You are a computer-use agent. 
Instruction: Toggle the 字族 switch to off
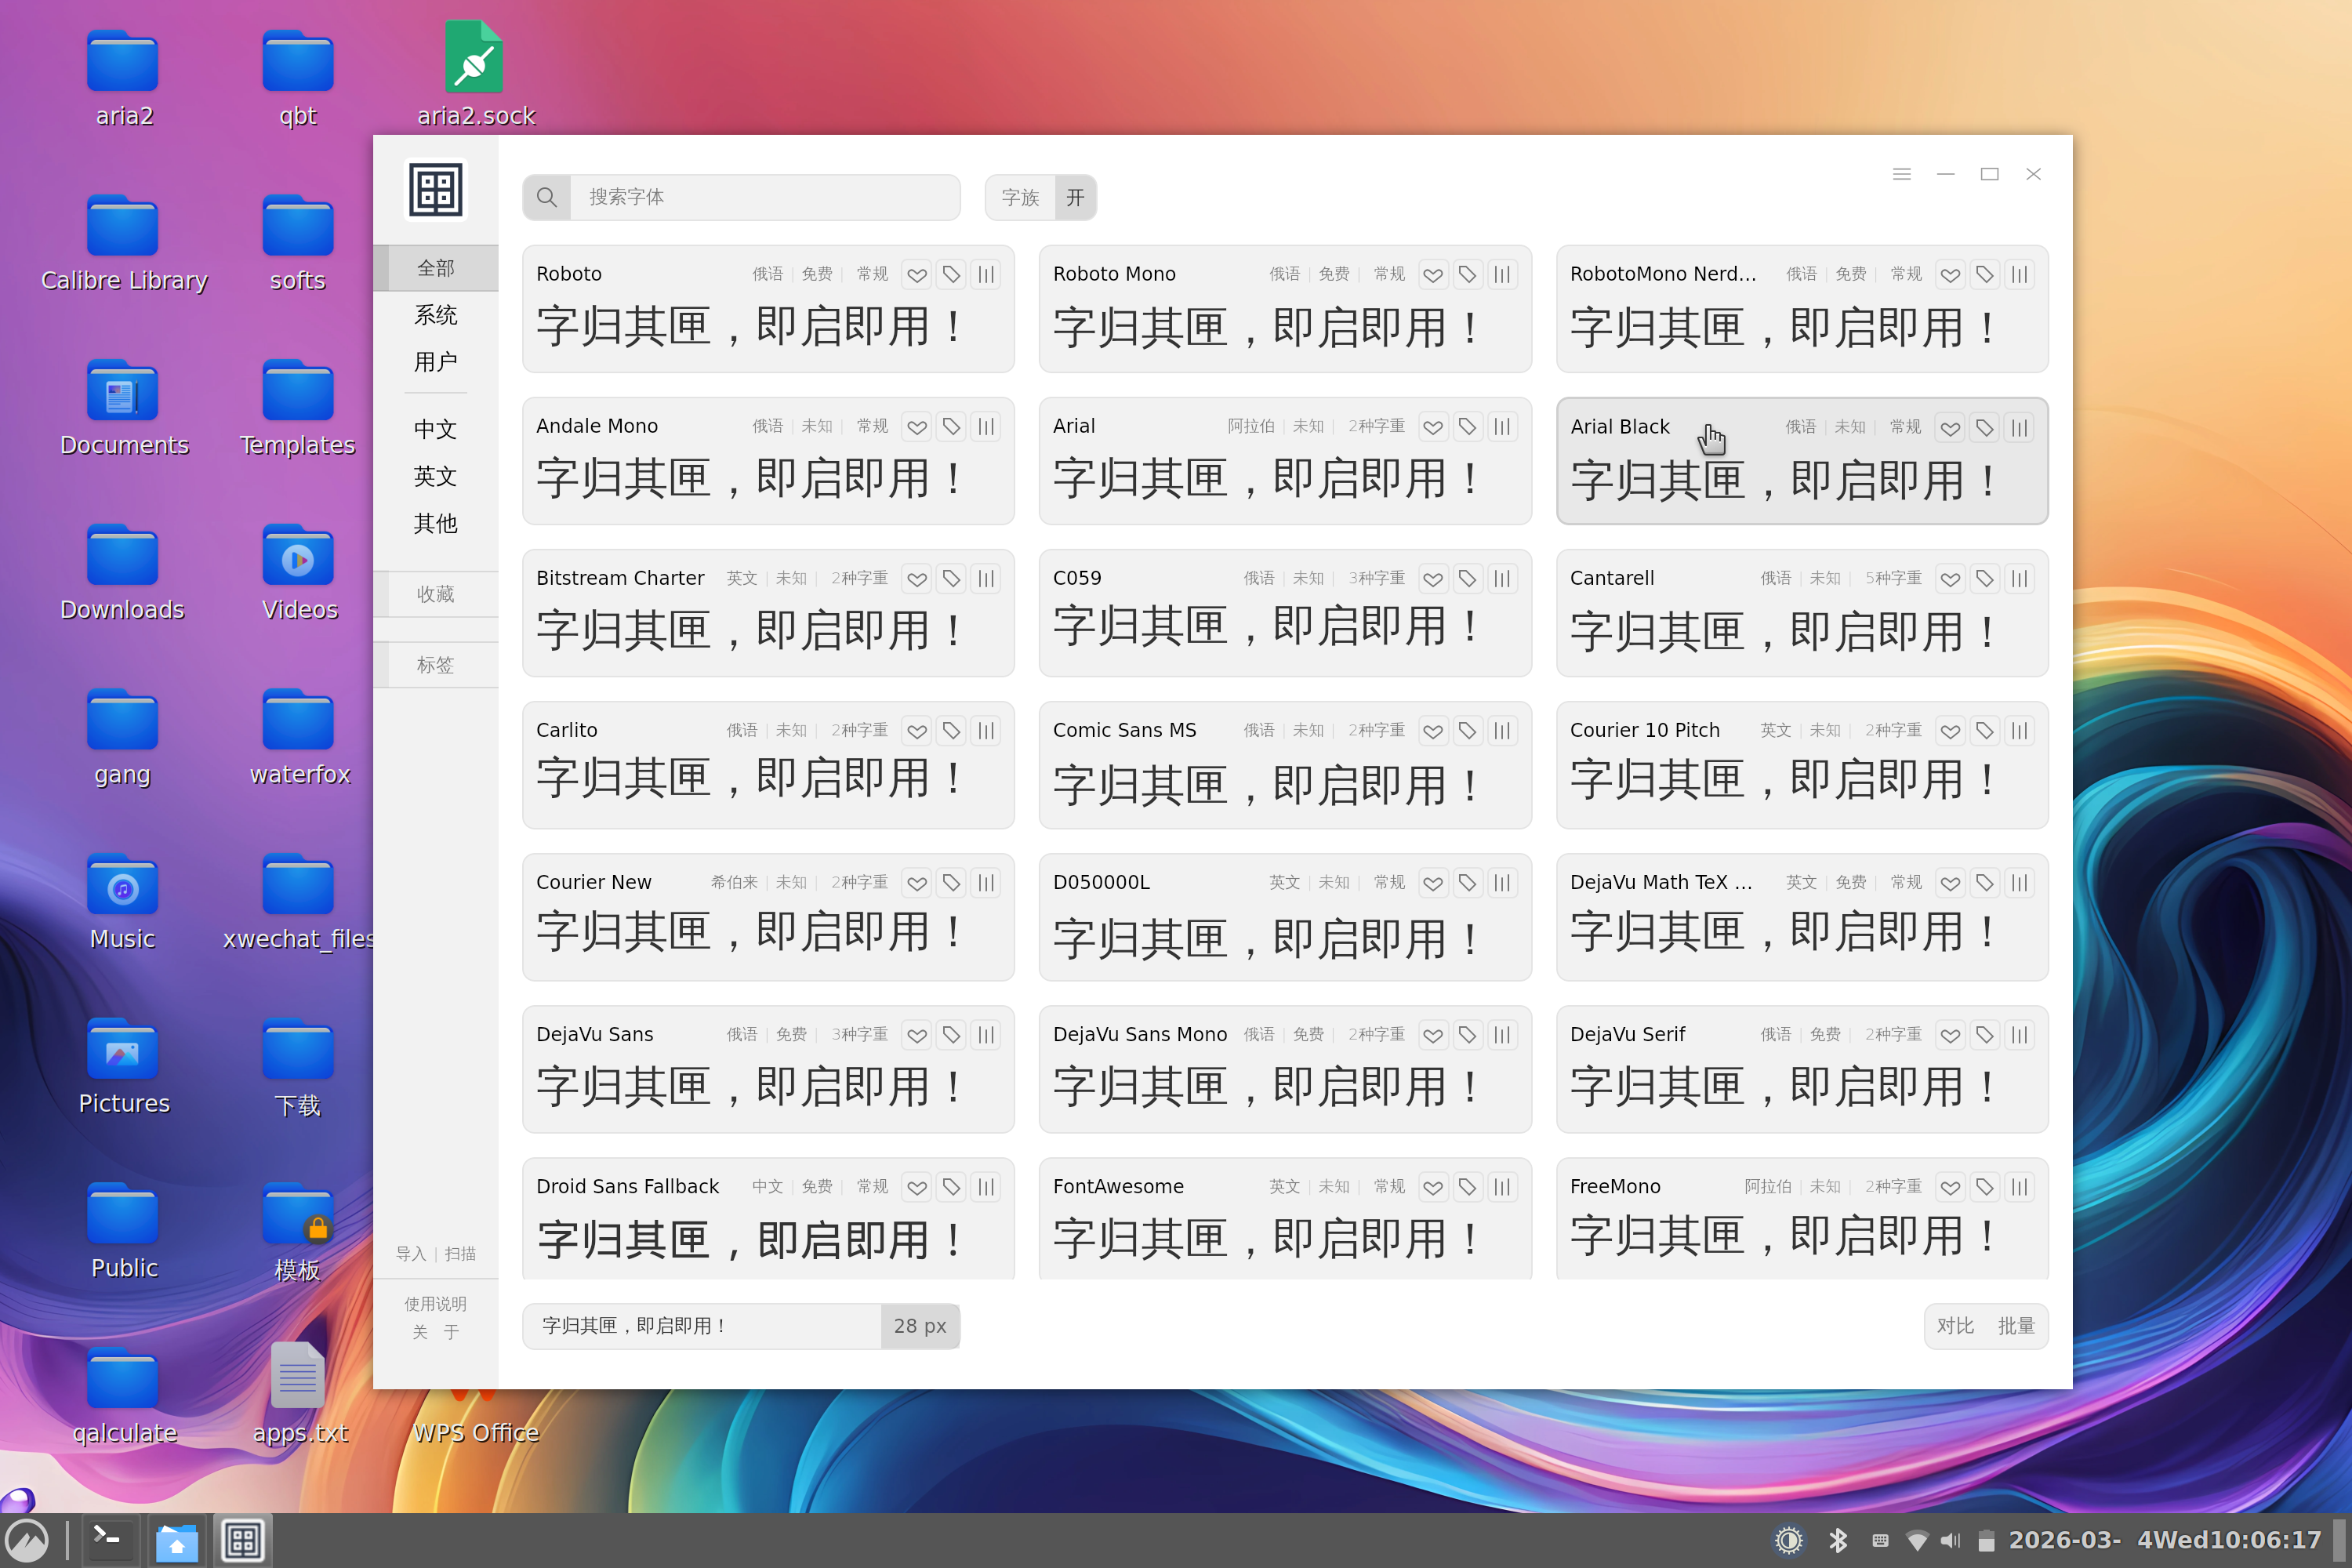(1076, 197)
